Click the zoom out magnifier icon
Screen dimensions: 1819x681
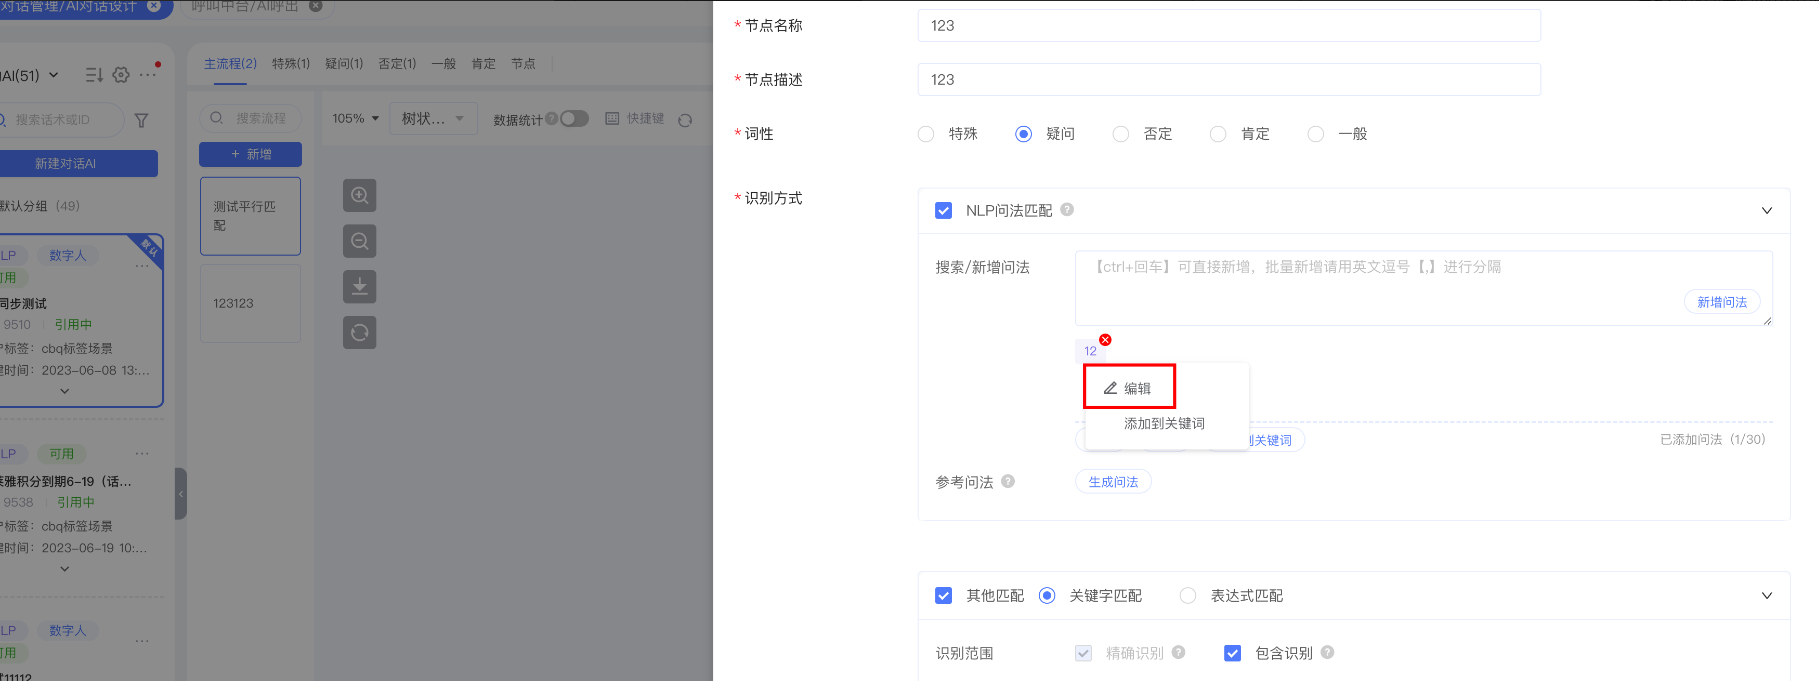point(360,241)
